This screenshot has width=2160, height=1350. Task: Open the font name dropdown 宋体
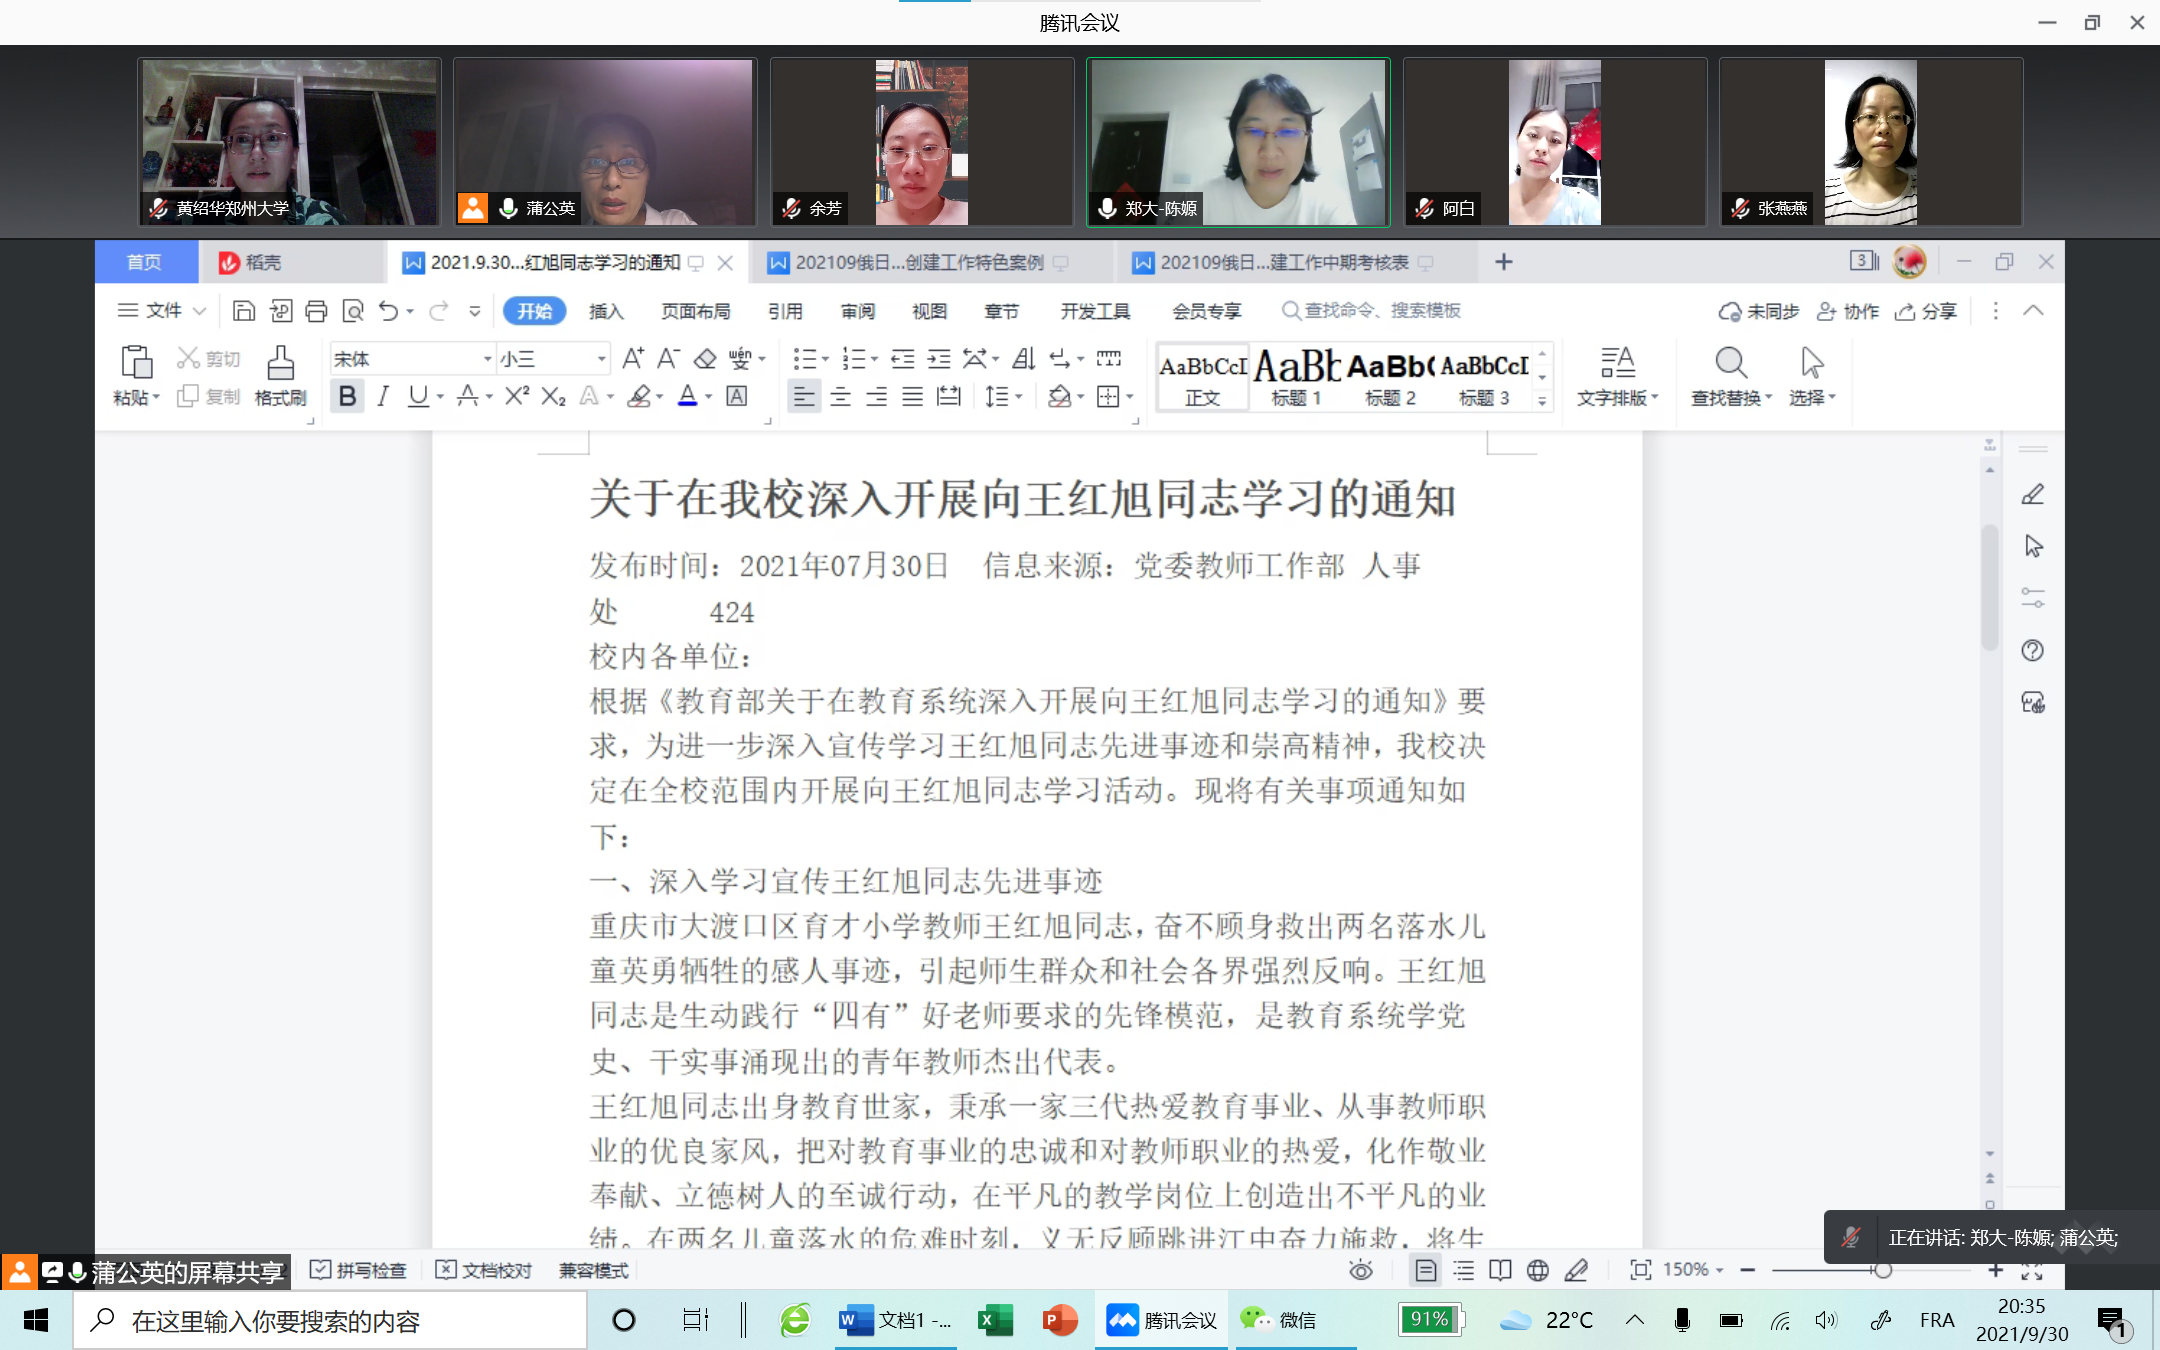[x=487, y=358]
